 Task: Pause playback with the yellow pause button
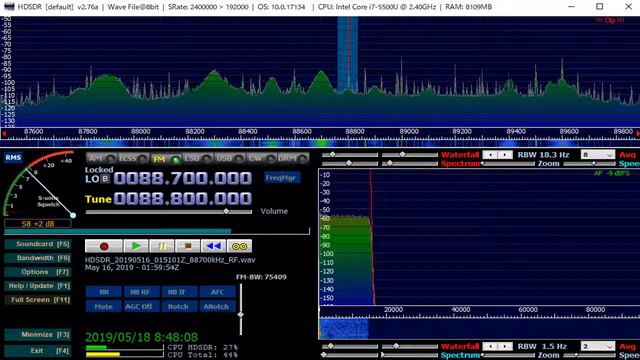[x=162, y=246]
